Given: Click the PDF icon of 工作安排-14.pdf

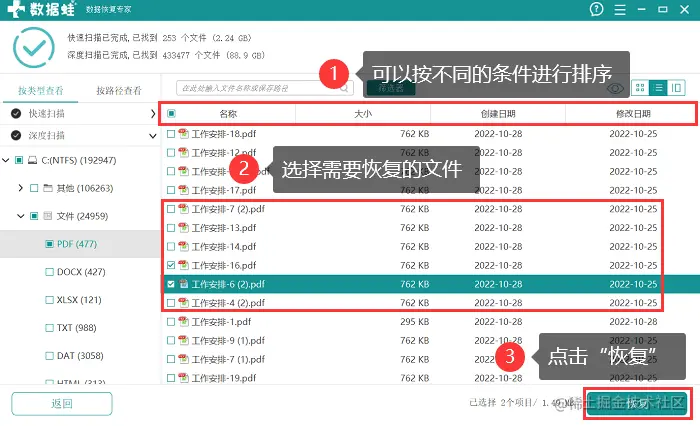Looking at the screenshot, I should click(x=183, y=246).
